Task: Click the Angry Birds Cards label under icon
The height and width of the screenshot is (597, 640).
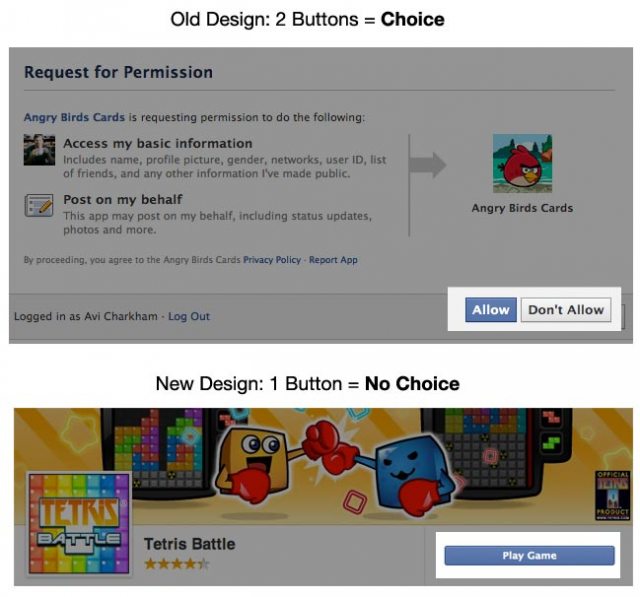Action: pos(522,208)
